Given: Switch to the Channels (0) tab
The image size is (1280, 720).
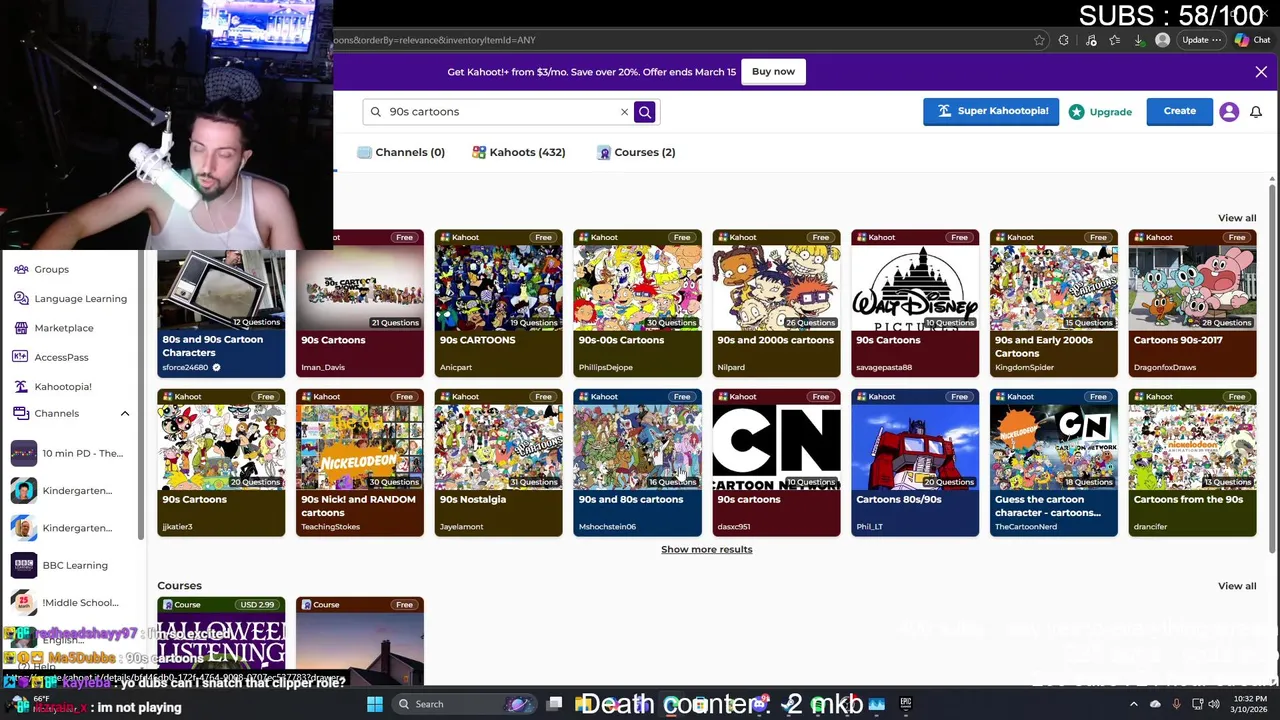Looking at the screenshot, I should [x=401, y=152].
